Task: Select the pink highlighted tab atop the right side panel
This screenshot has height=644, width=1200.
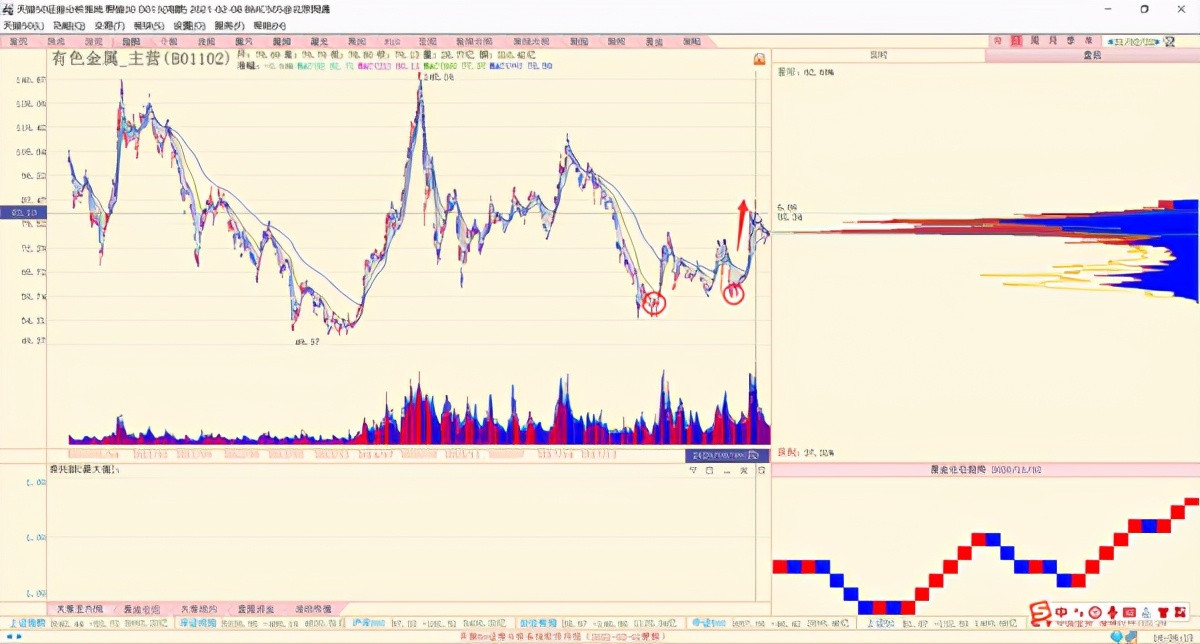Action: click(1092, 55)
